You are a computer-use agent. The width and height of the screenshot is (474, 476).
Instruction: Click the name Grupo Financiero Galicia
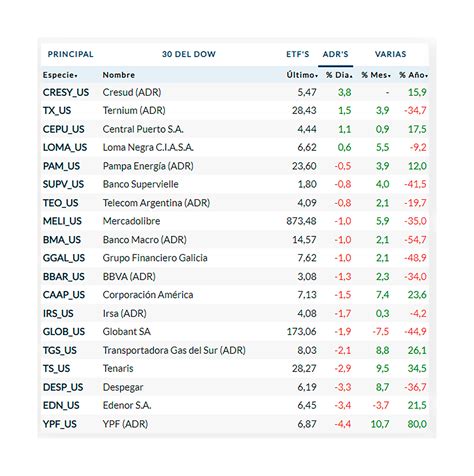pyautogui.click(x=155, y=258)
